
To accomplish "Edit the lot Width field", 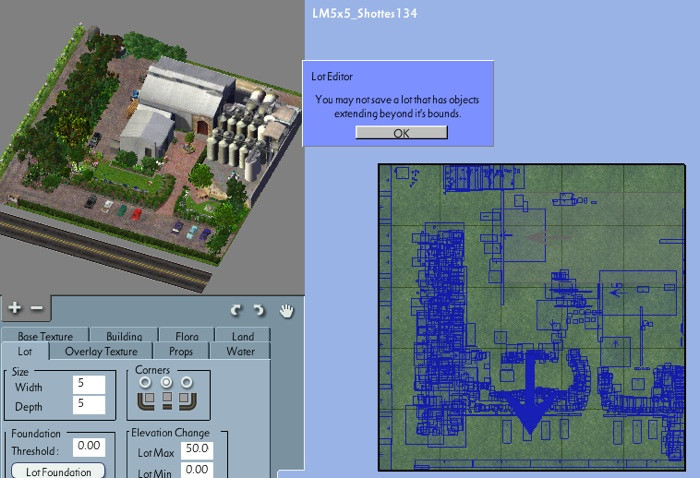I will click(x=89, y=384).
